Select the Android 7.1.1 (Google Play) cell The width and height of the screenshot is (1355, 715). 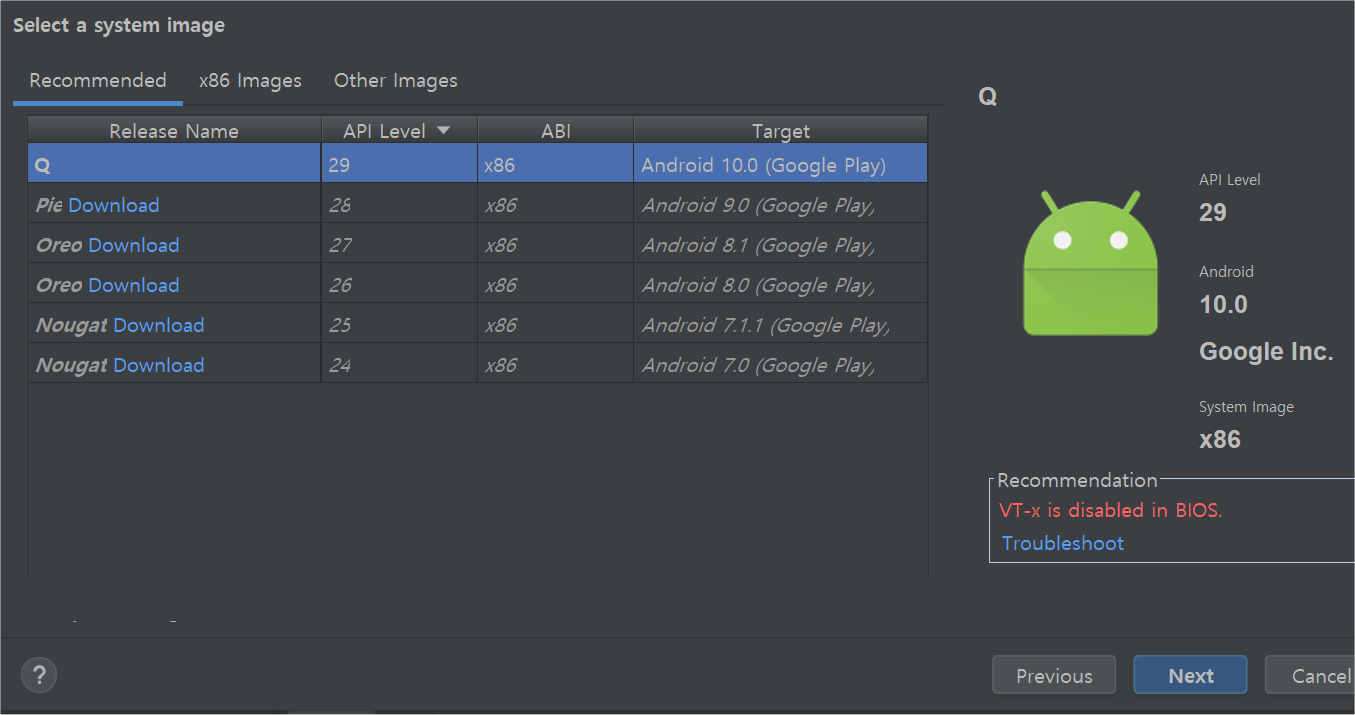[781, 325]
